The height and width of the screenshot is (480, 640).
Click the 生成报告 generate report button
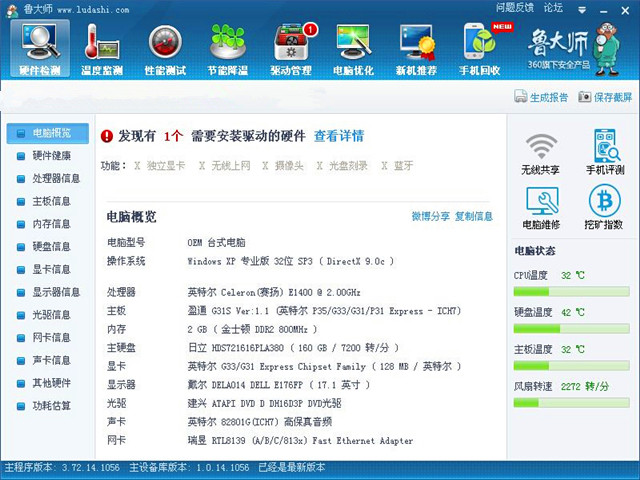point(541,97)
